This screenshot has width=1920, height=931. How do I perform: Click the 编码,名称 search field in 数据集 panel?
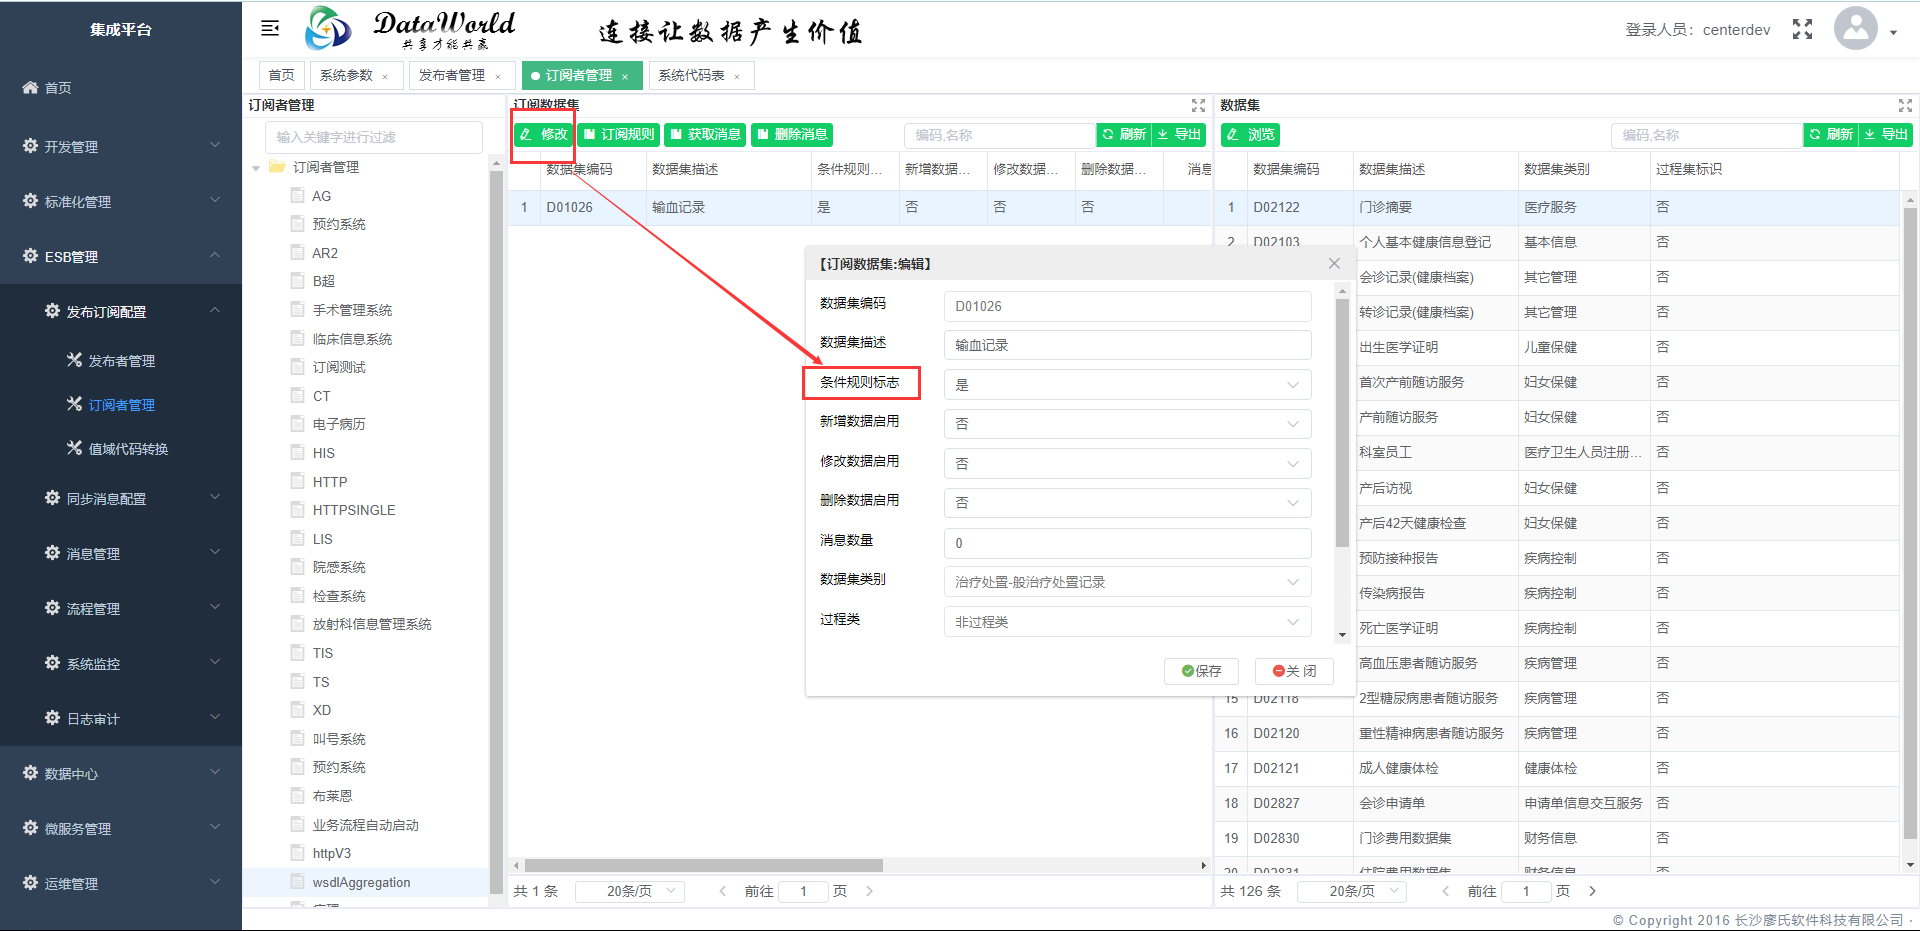pos(1706,135)
